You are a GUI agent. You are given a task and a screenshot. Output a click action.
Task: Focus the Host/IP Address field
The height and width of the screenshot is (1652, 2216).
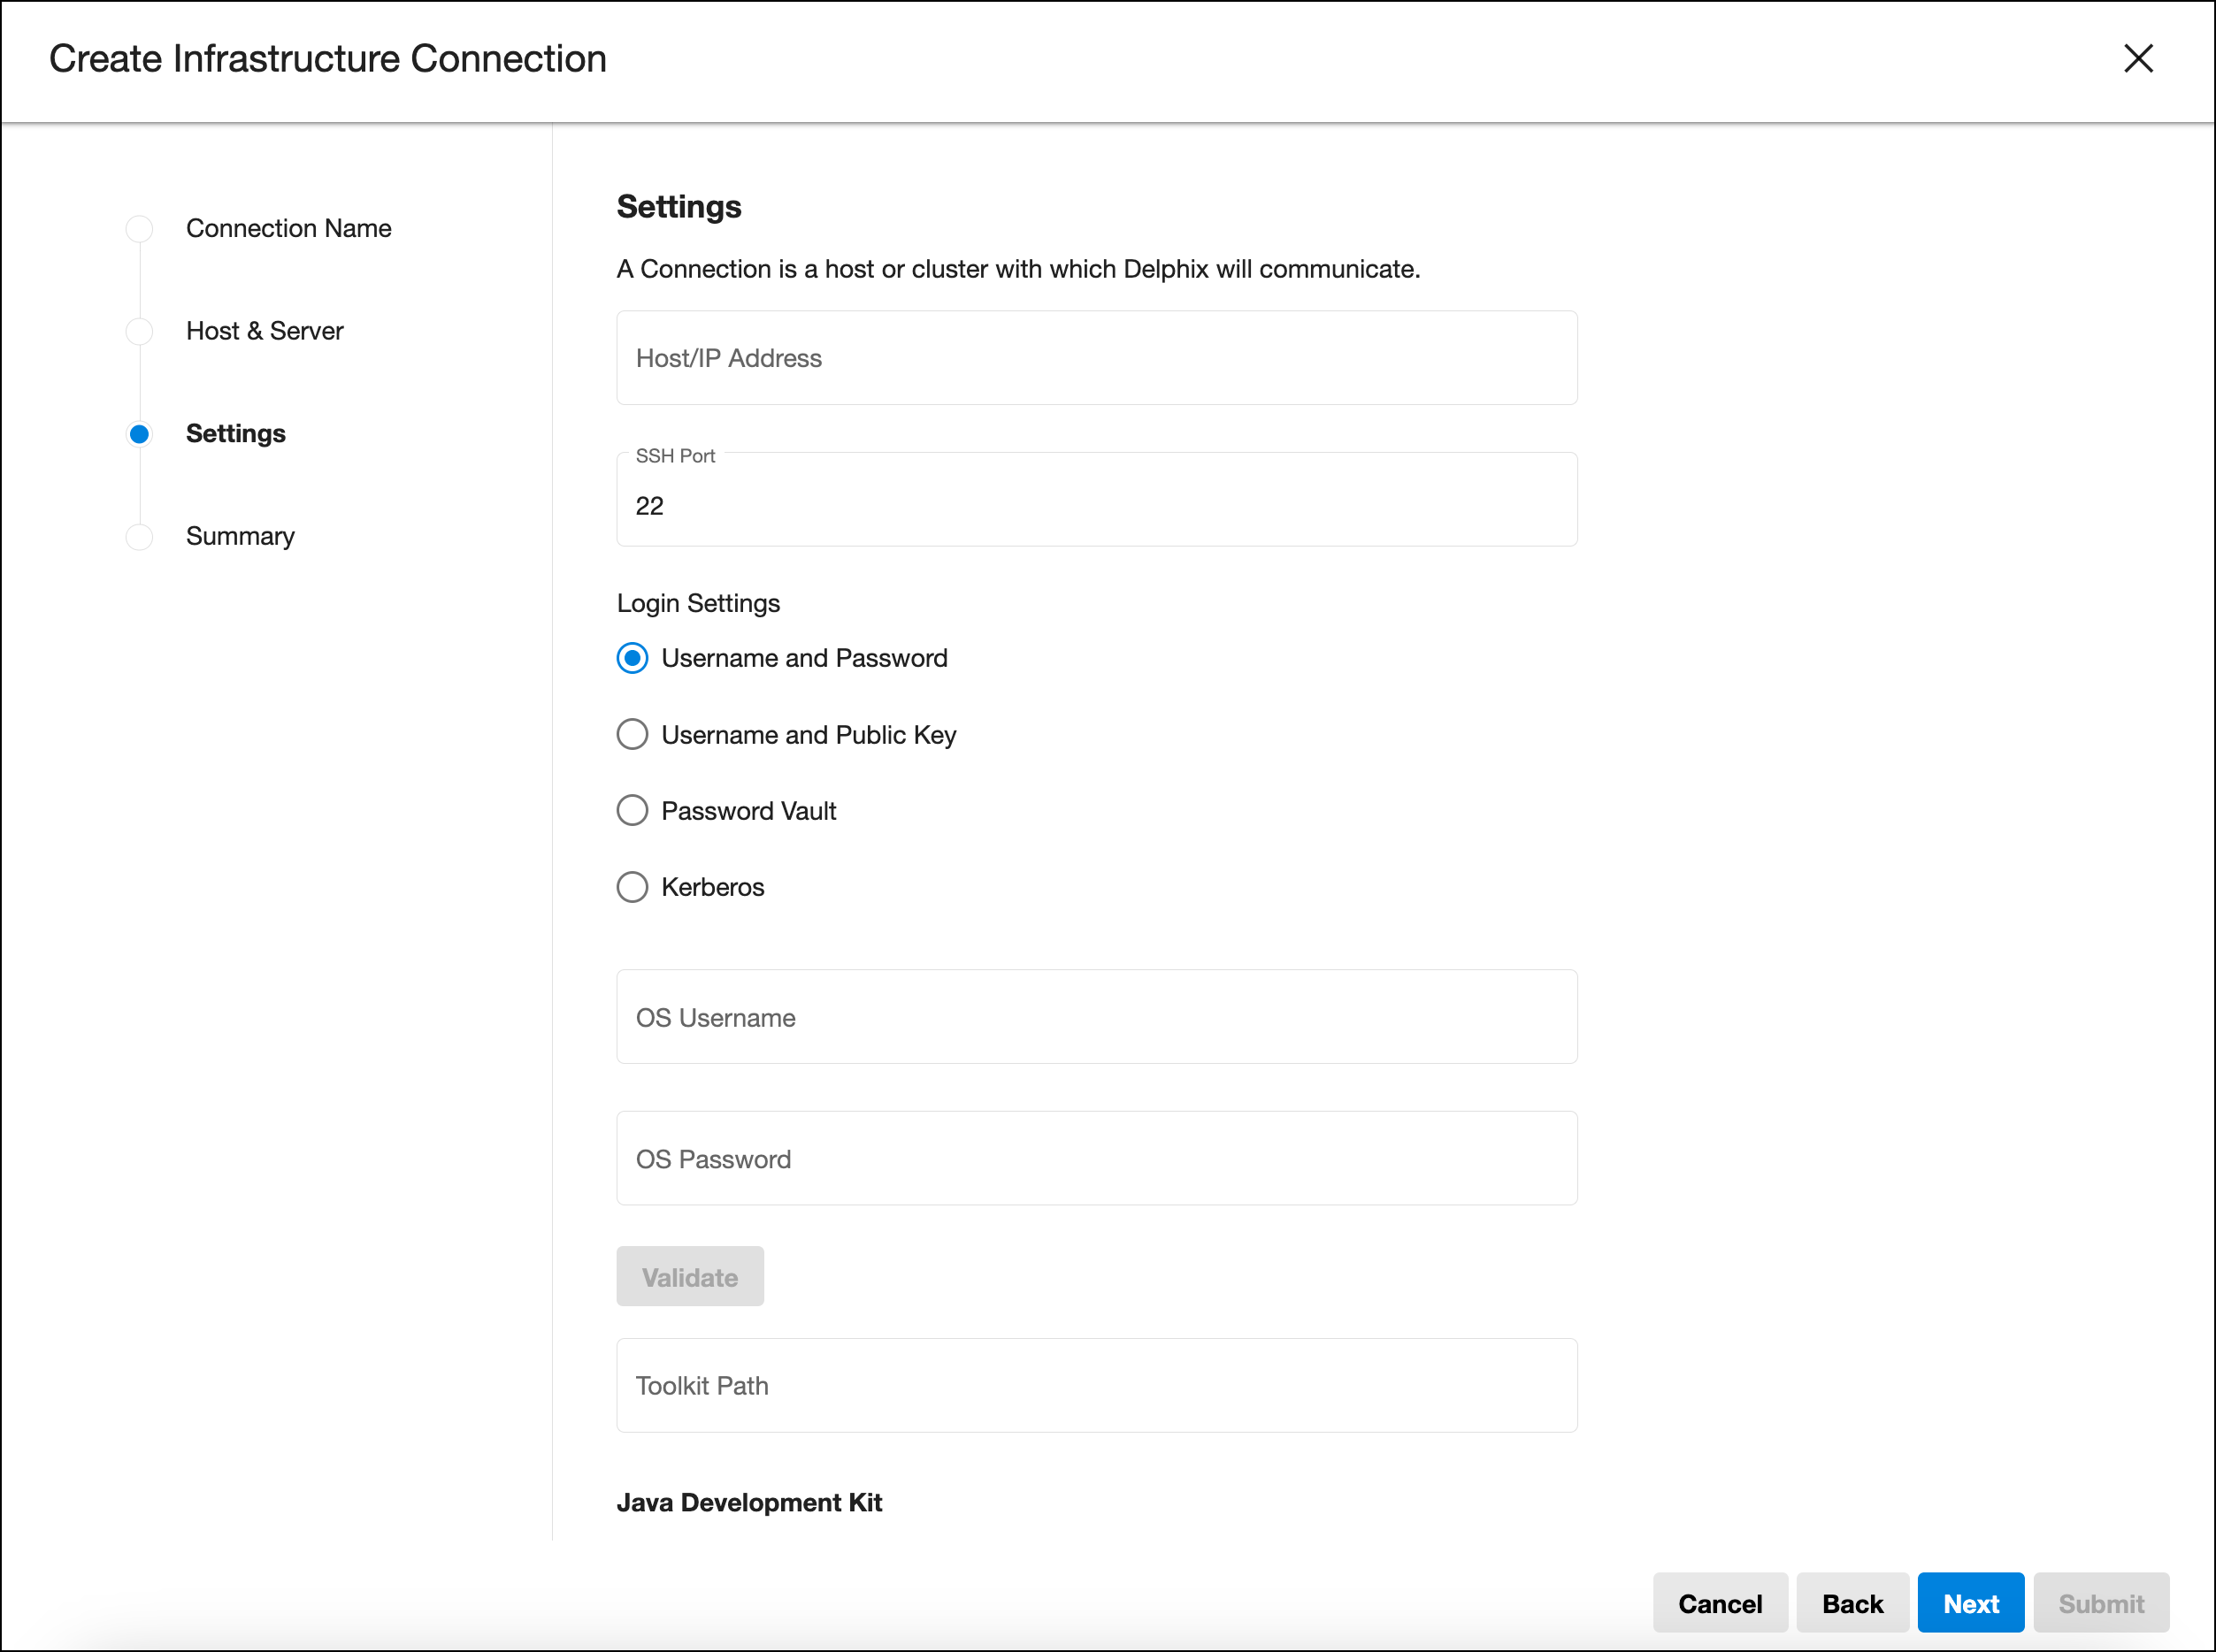pos(1097,358)
